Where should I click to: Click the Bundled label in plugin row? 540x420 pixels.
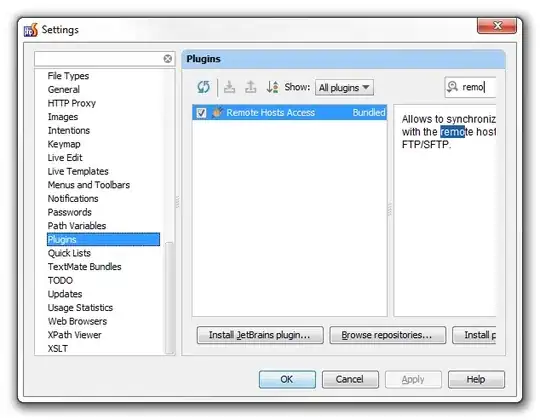(369, 113)
